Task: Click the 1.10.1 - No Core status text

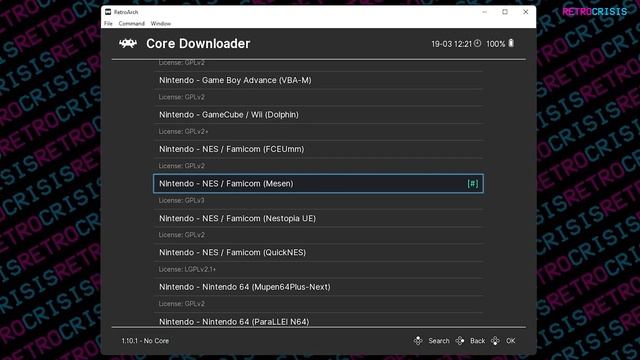Action: pyautogui.click(x=145, y=341)
